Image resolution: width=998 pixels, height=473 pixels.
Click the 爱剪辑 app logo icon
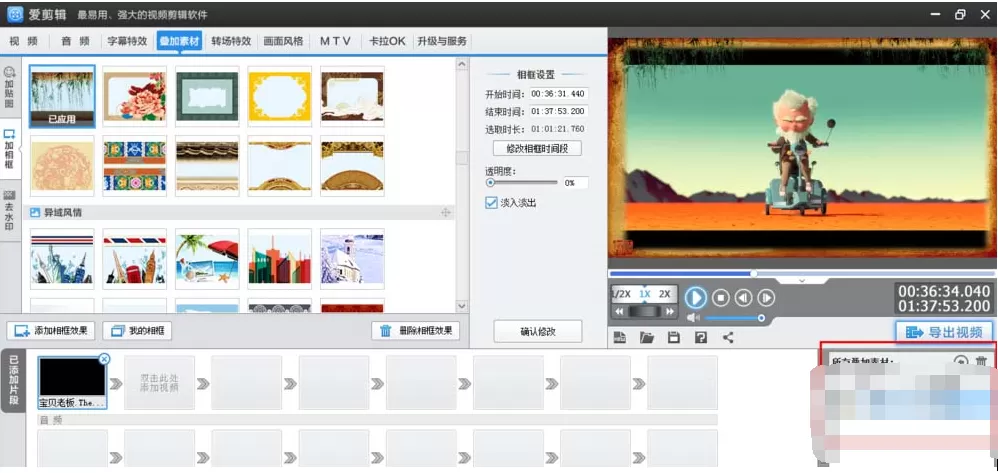click(x=14, y=13)
